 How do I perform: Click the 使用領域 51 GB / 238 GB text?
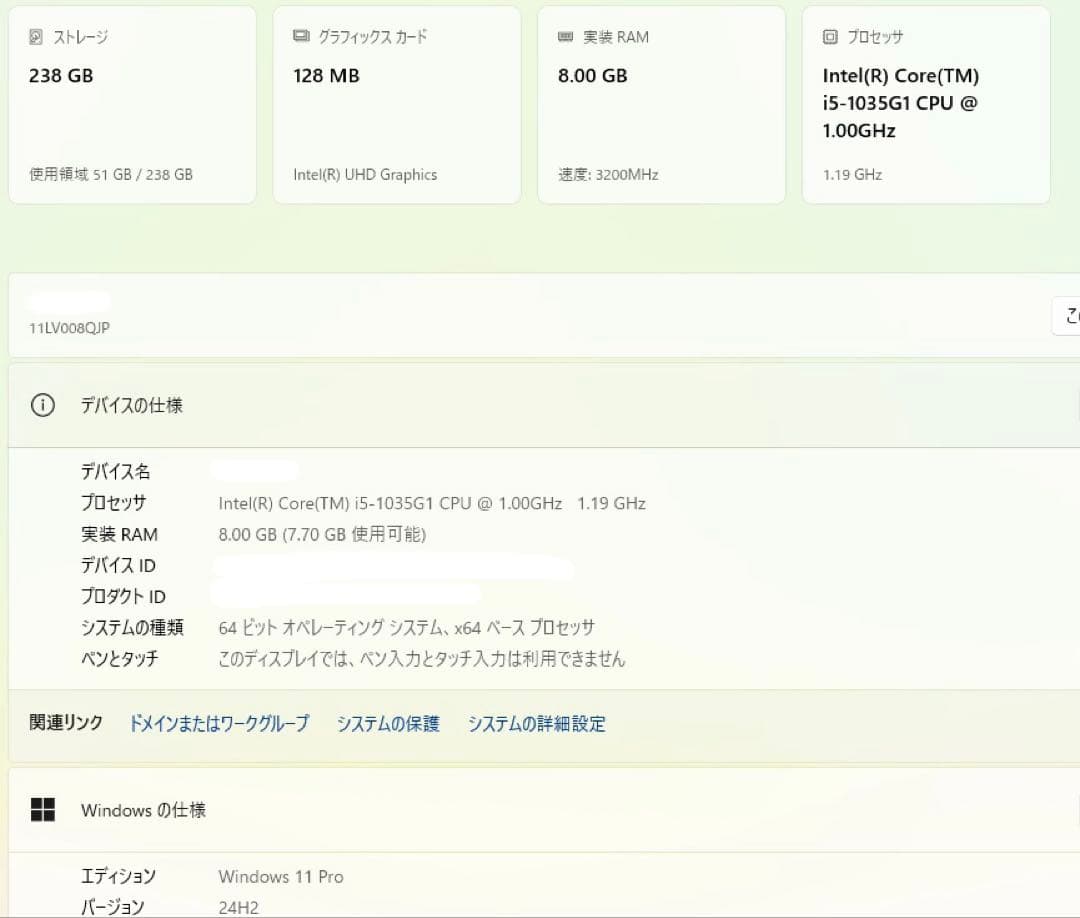(x=111, y=174)
